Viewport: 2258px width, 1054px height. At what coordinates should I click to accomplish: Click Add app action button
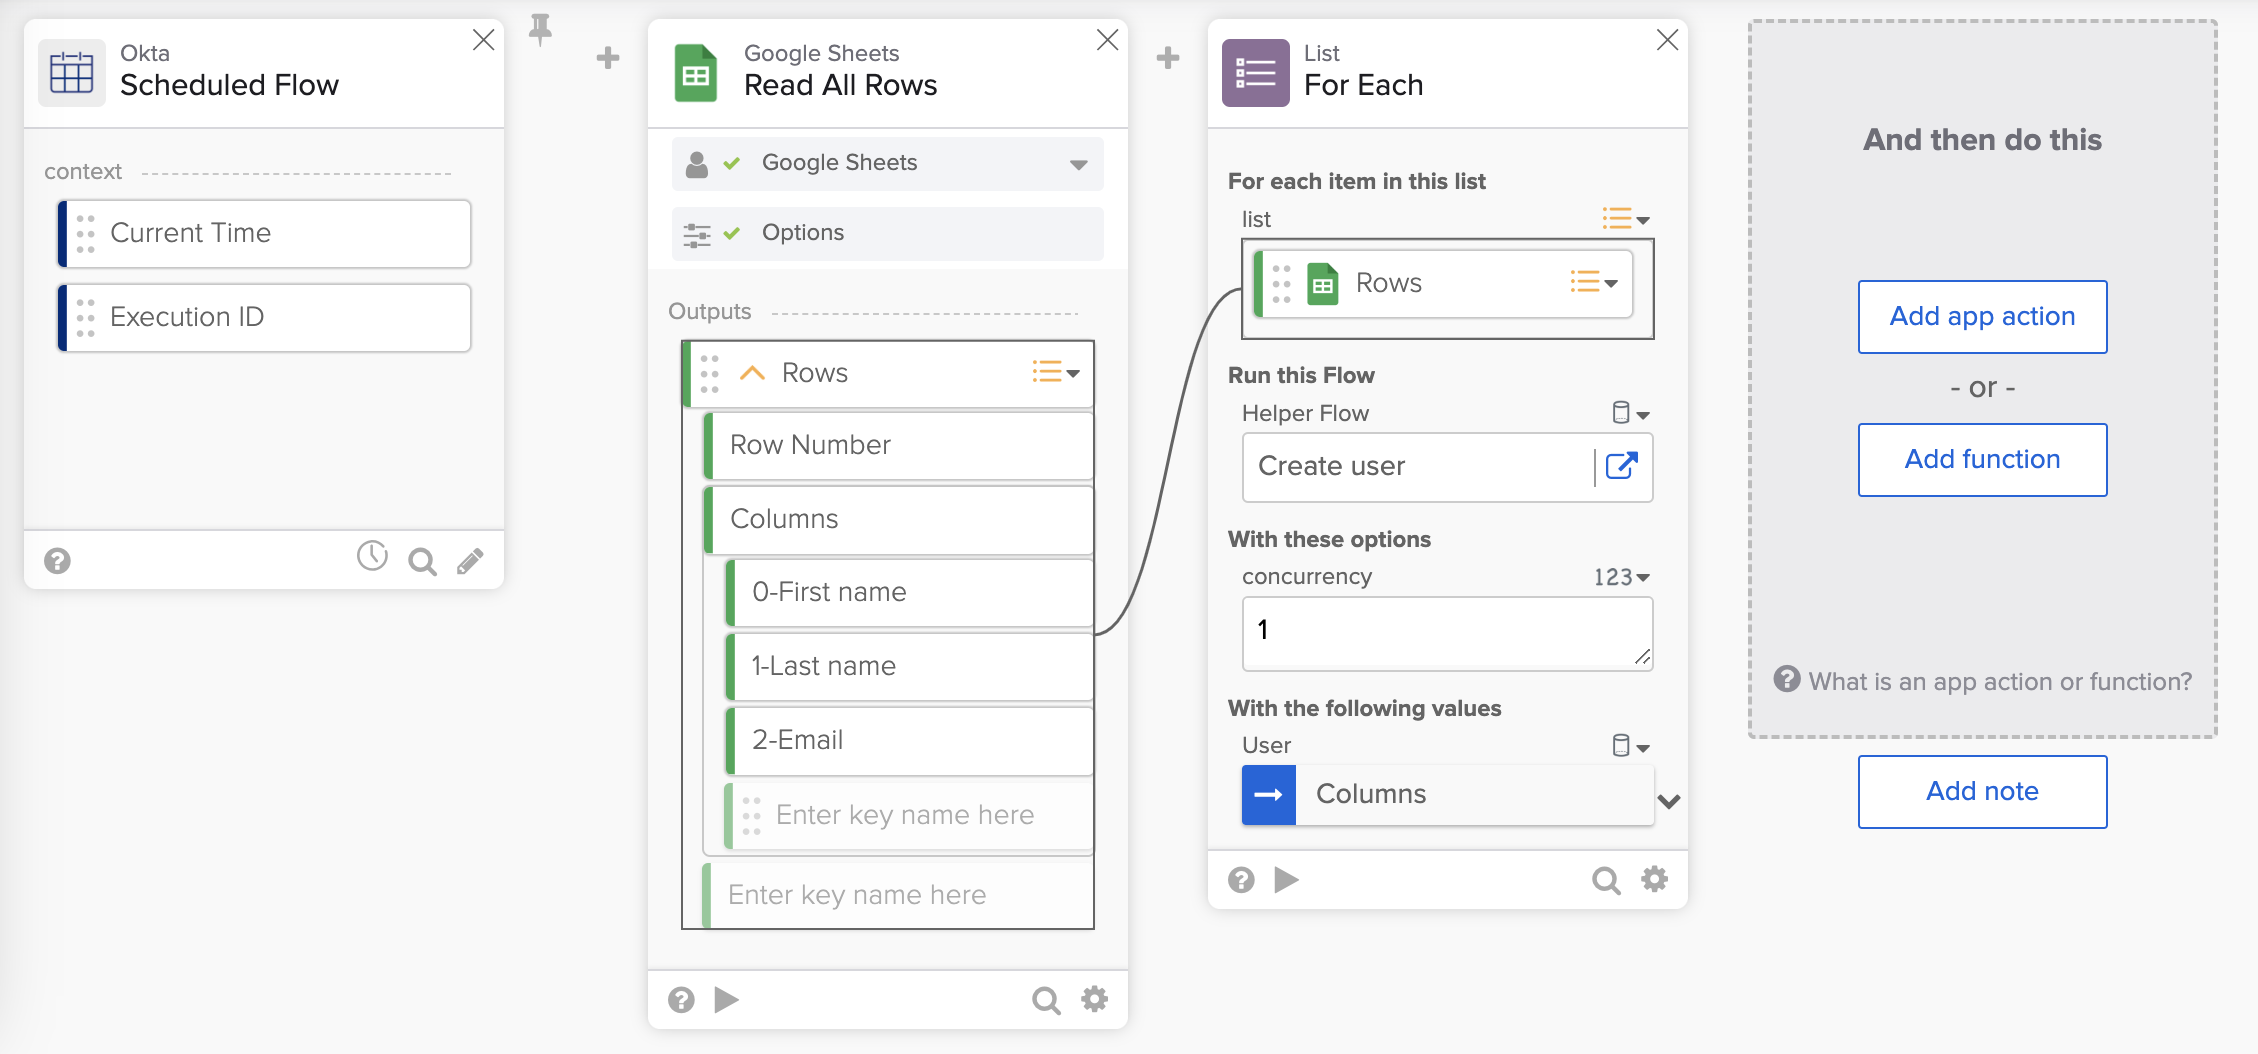coord(1982,317)
